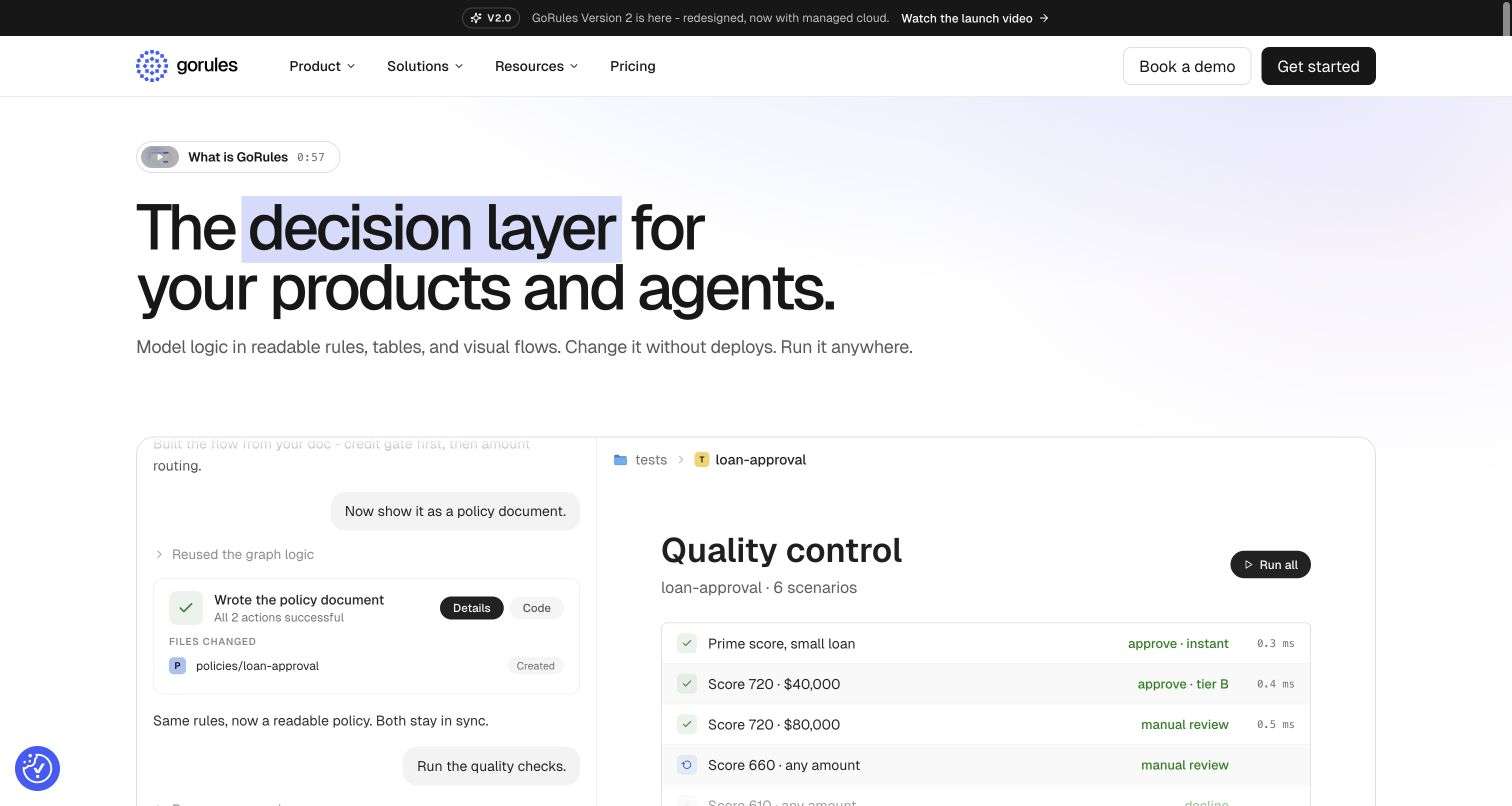Click the P file icon beside policies/loan-approval

(177, 666)
